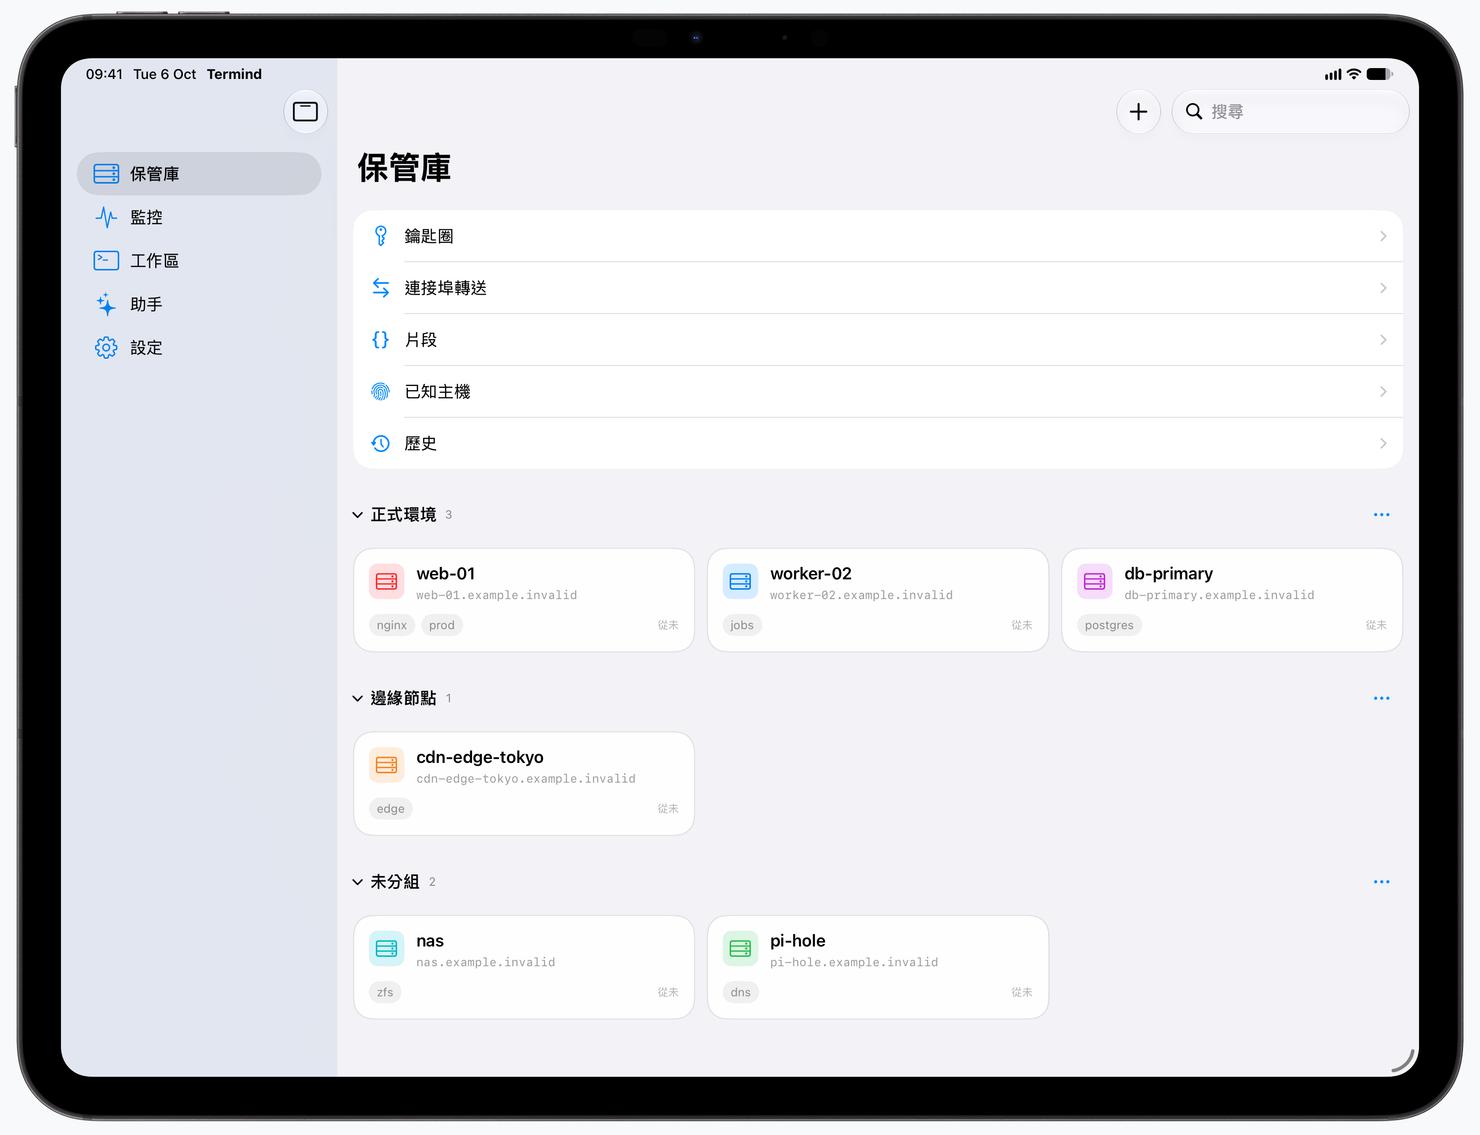
Task: Click the arrows icon beside 連接埠轉送
Action: [x=381, y=288]
